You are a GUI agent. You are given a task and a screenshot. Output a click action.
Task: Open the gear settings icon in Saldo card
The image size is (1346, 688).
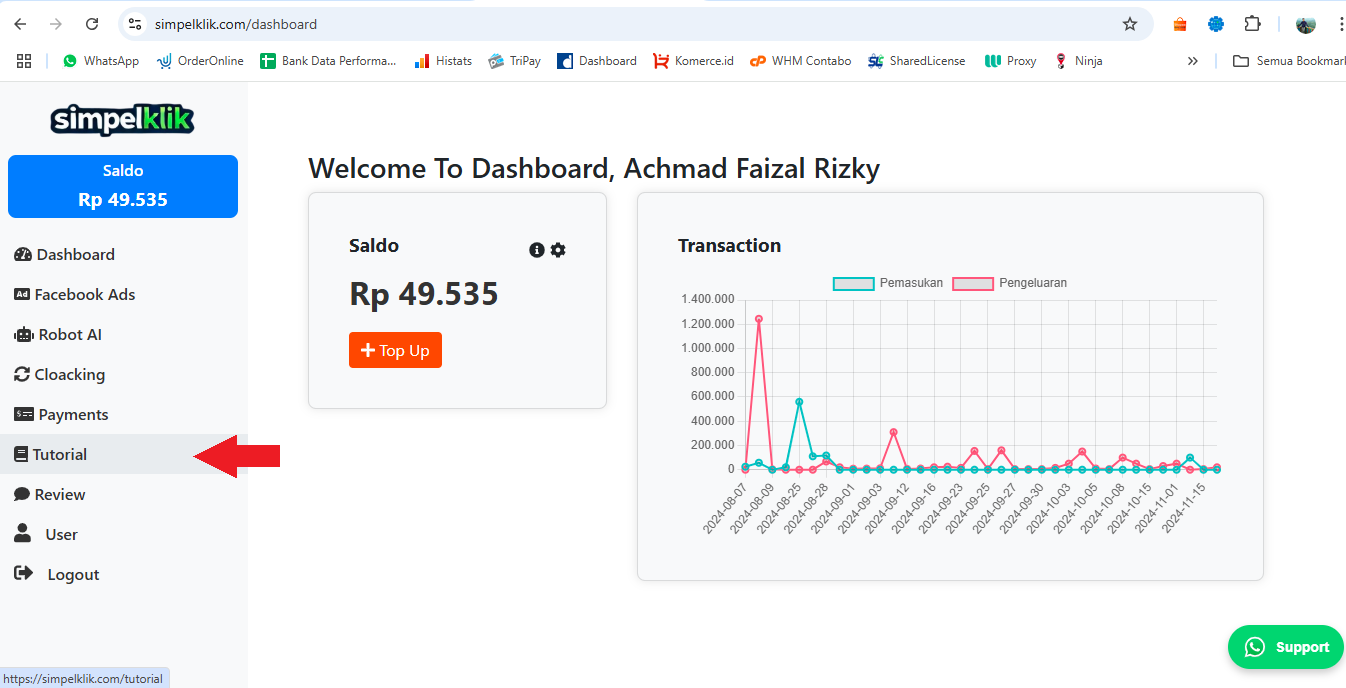pos(558,250)
